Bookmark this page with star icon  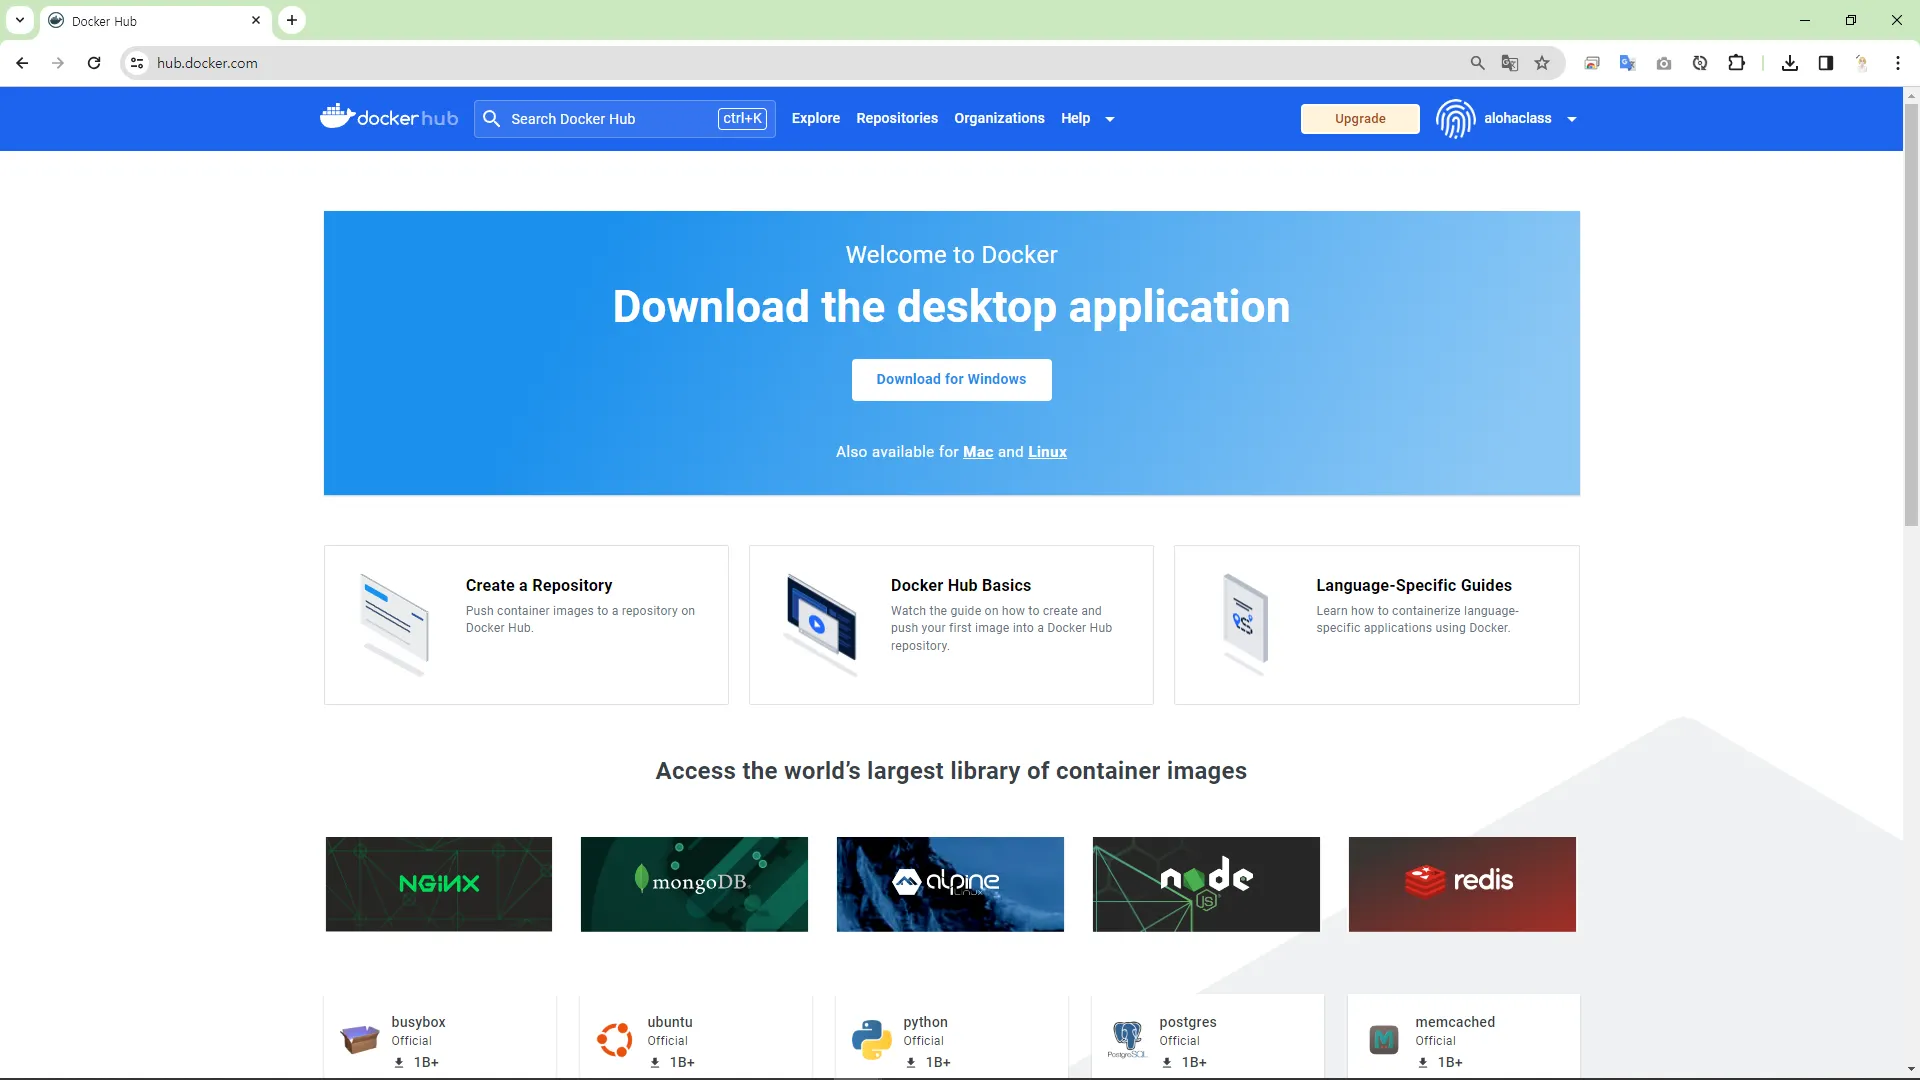tap(1542, 63)
